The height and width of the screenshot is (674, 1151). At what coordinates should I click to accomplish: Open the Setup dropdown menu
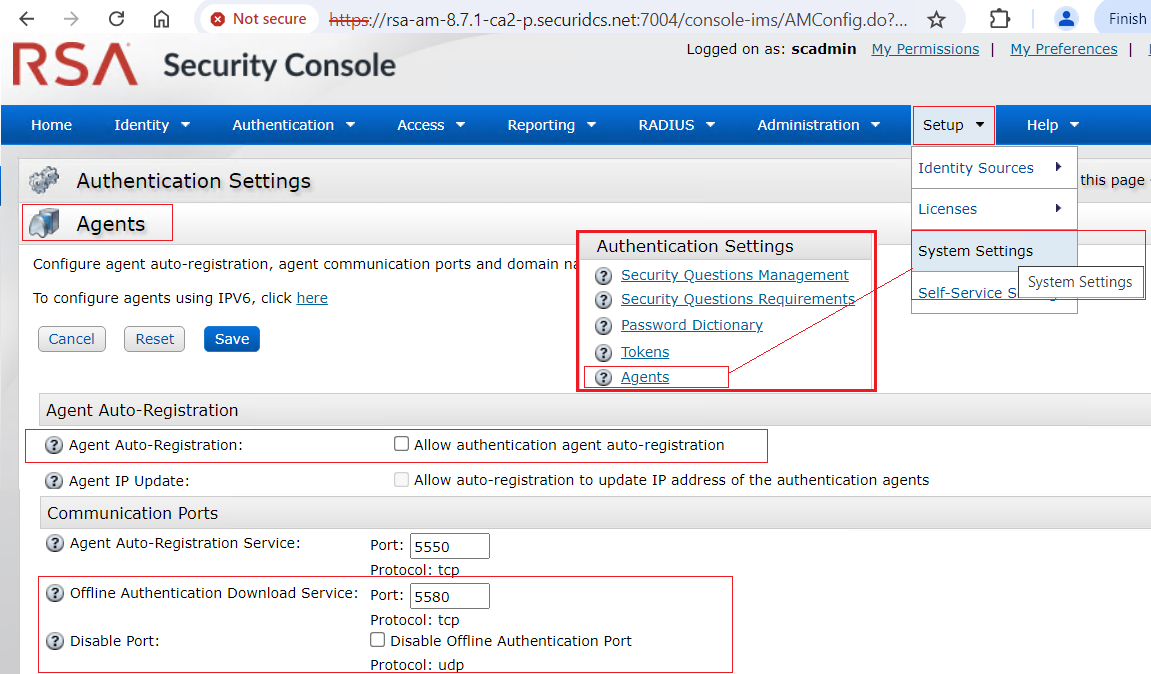tap(952, 125)
